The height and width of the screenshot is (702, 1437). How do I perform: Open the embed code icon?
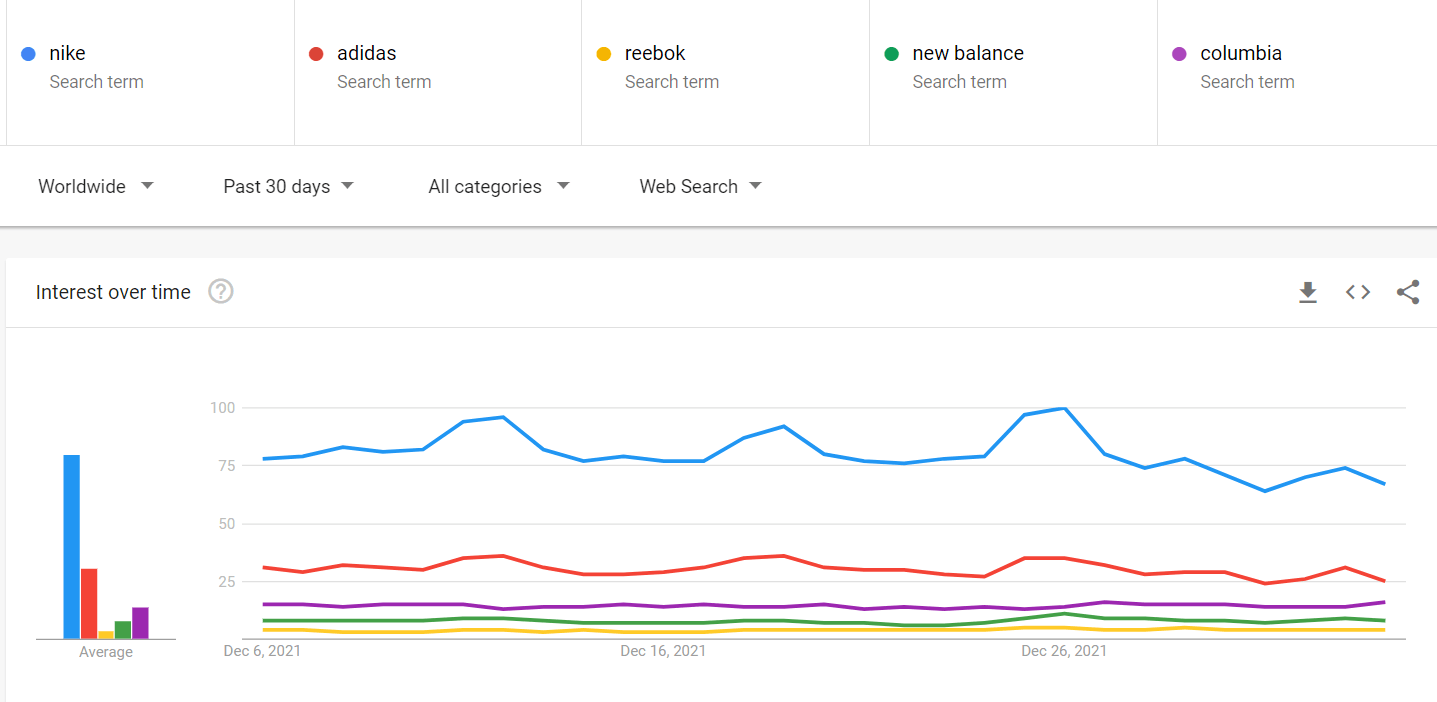click(x=1357, y=292)
